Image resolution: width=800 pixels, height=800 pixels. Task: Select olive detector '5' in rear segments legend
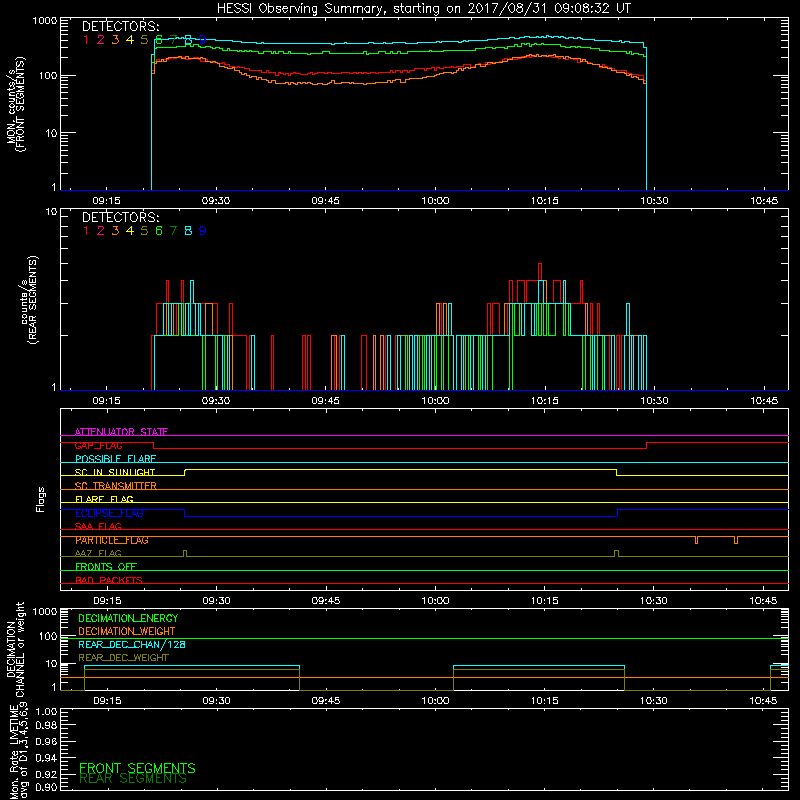point(144,231)
